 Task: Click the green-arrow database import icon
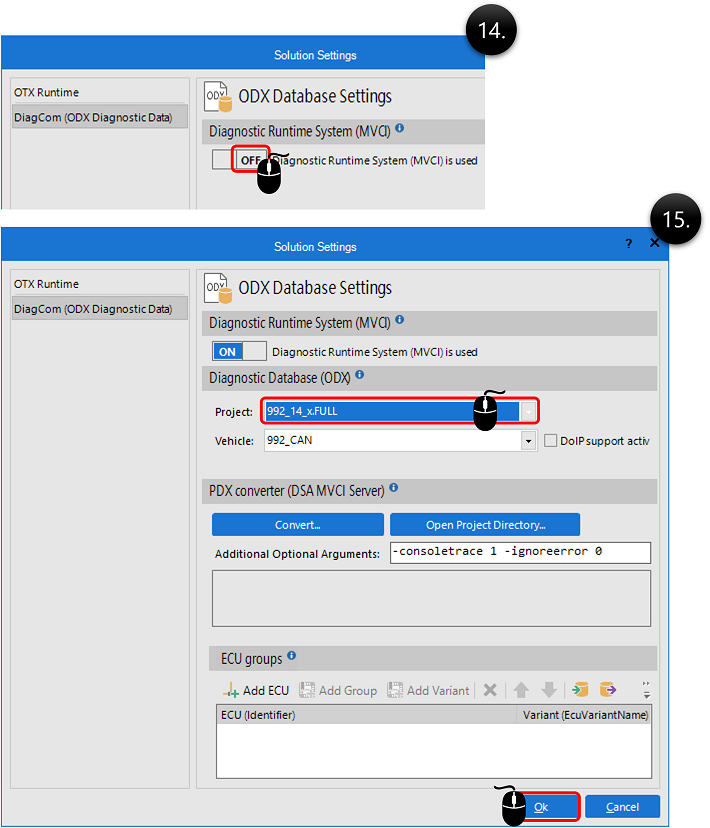[x=581, y=690]
